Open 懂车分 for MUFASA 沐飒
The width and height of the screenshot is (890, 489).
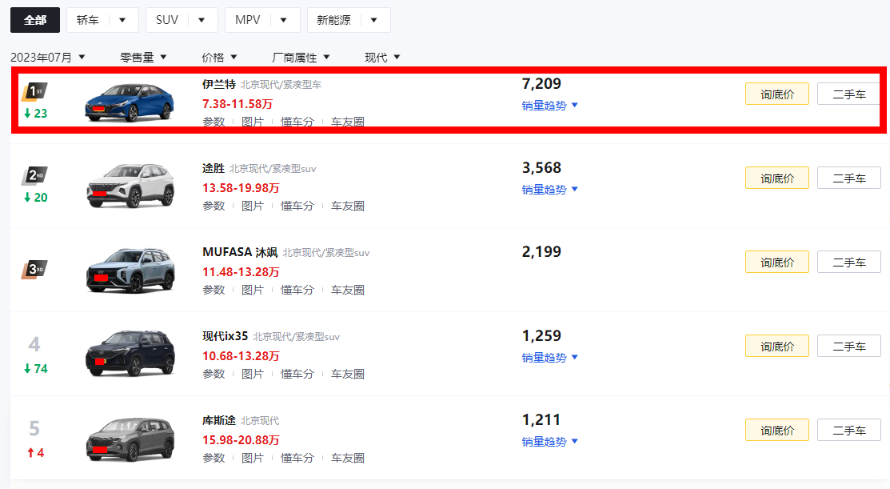(x=297, y=290)
